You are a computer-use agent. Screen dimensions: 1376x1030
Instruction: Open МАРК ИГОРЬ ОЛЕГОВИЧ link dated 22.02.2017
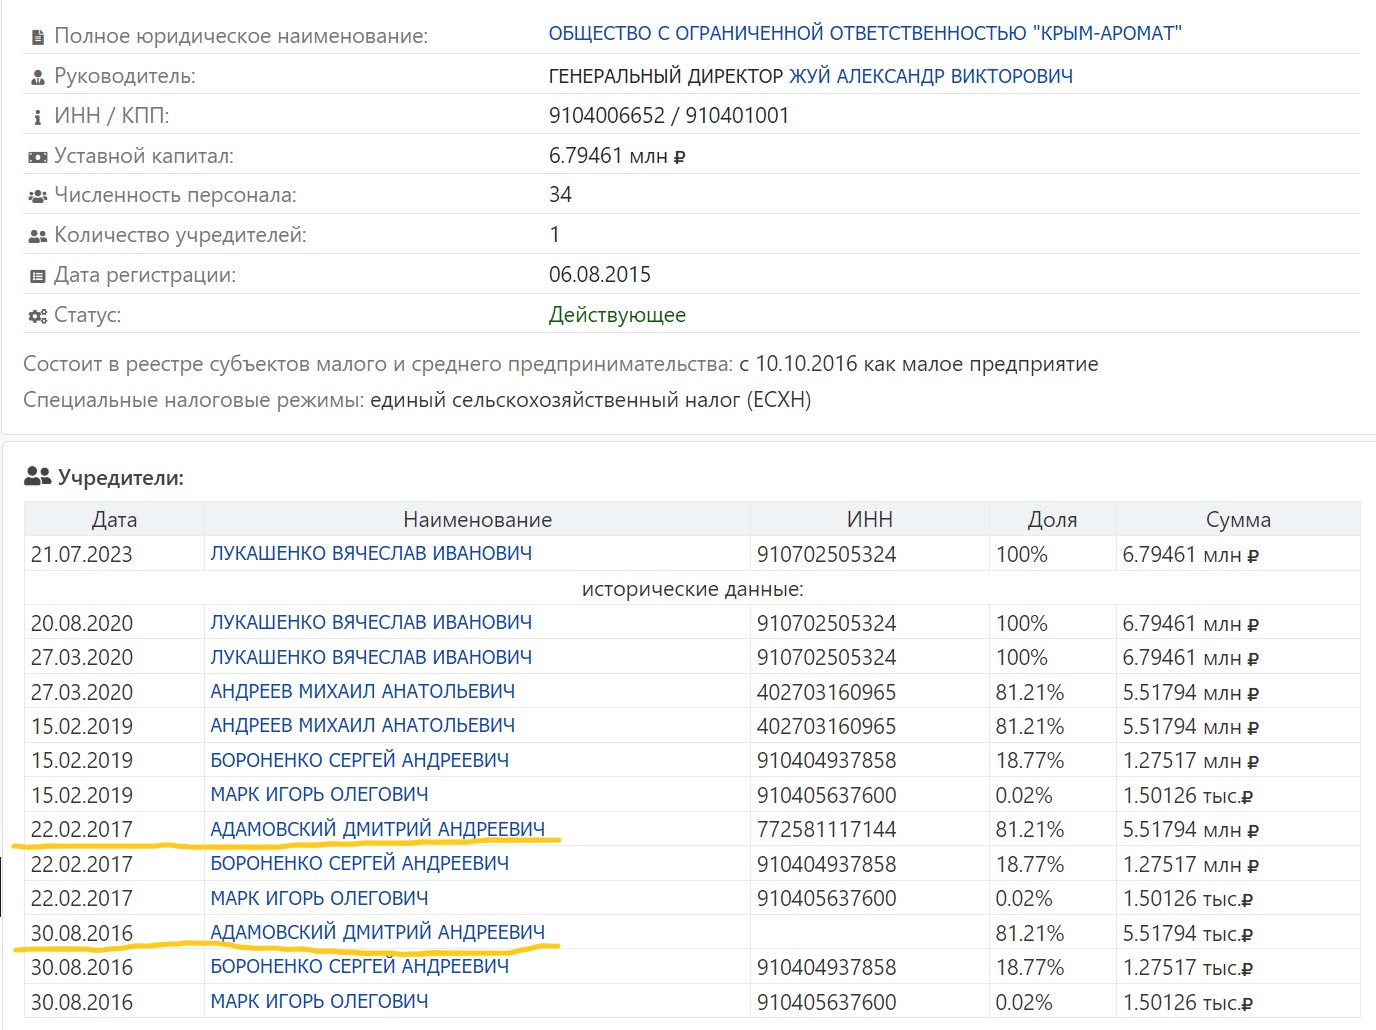319,898
